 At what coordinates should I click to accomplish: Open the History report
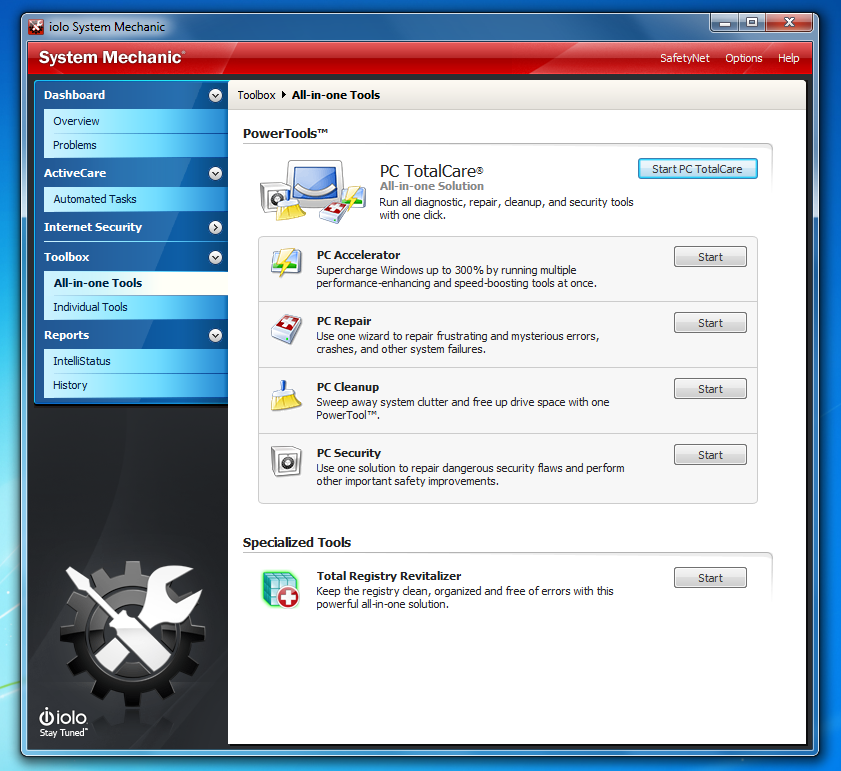tap(136, 385)
